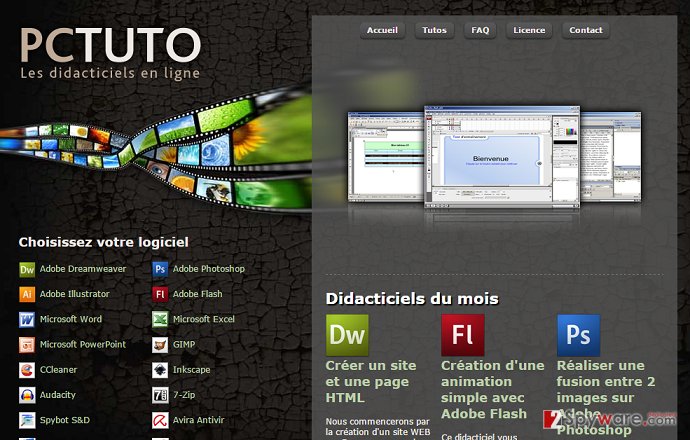Open the Adobe Dreamweaver text link
690x440 pixels.
(83, 269)
